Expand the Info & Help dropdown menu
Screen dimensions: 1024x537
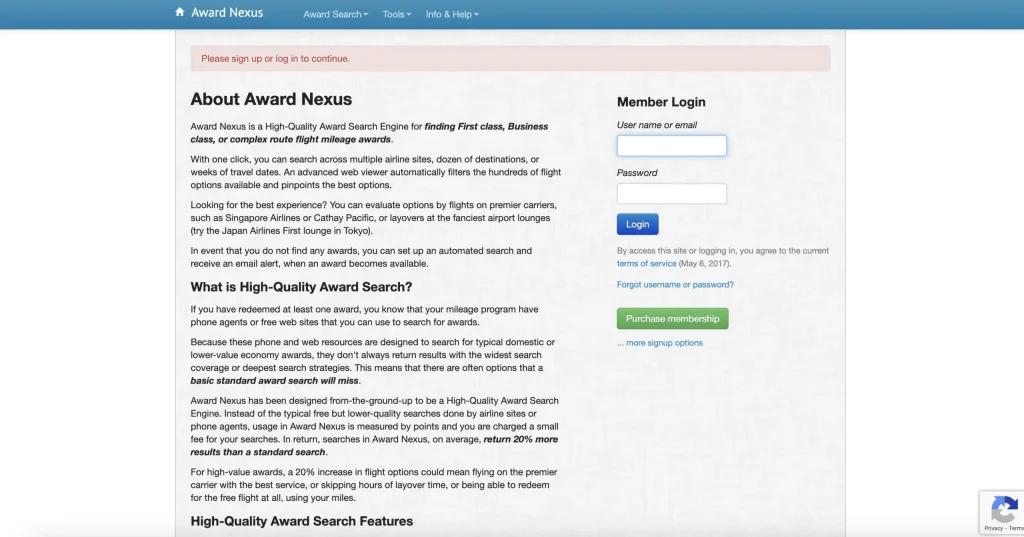pyautogui.click(x=452, y=14)
